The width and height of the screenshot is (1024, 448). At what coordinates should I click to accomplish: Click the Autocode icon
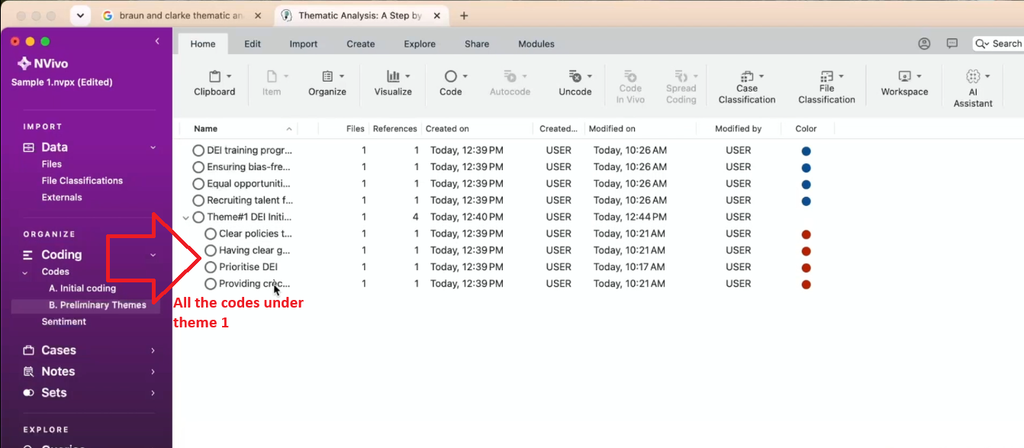click(x=510, y=76)
